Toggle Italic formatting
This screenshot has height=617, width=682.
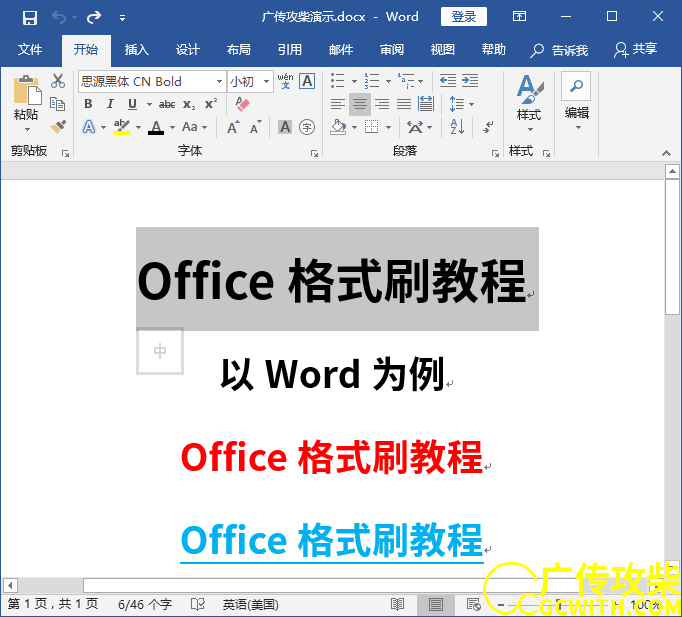pyautogui.click(x=110, y=104)
